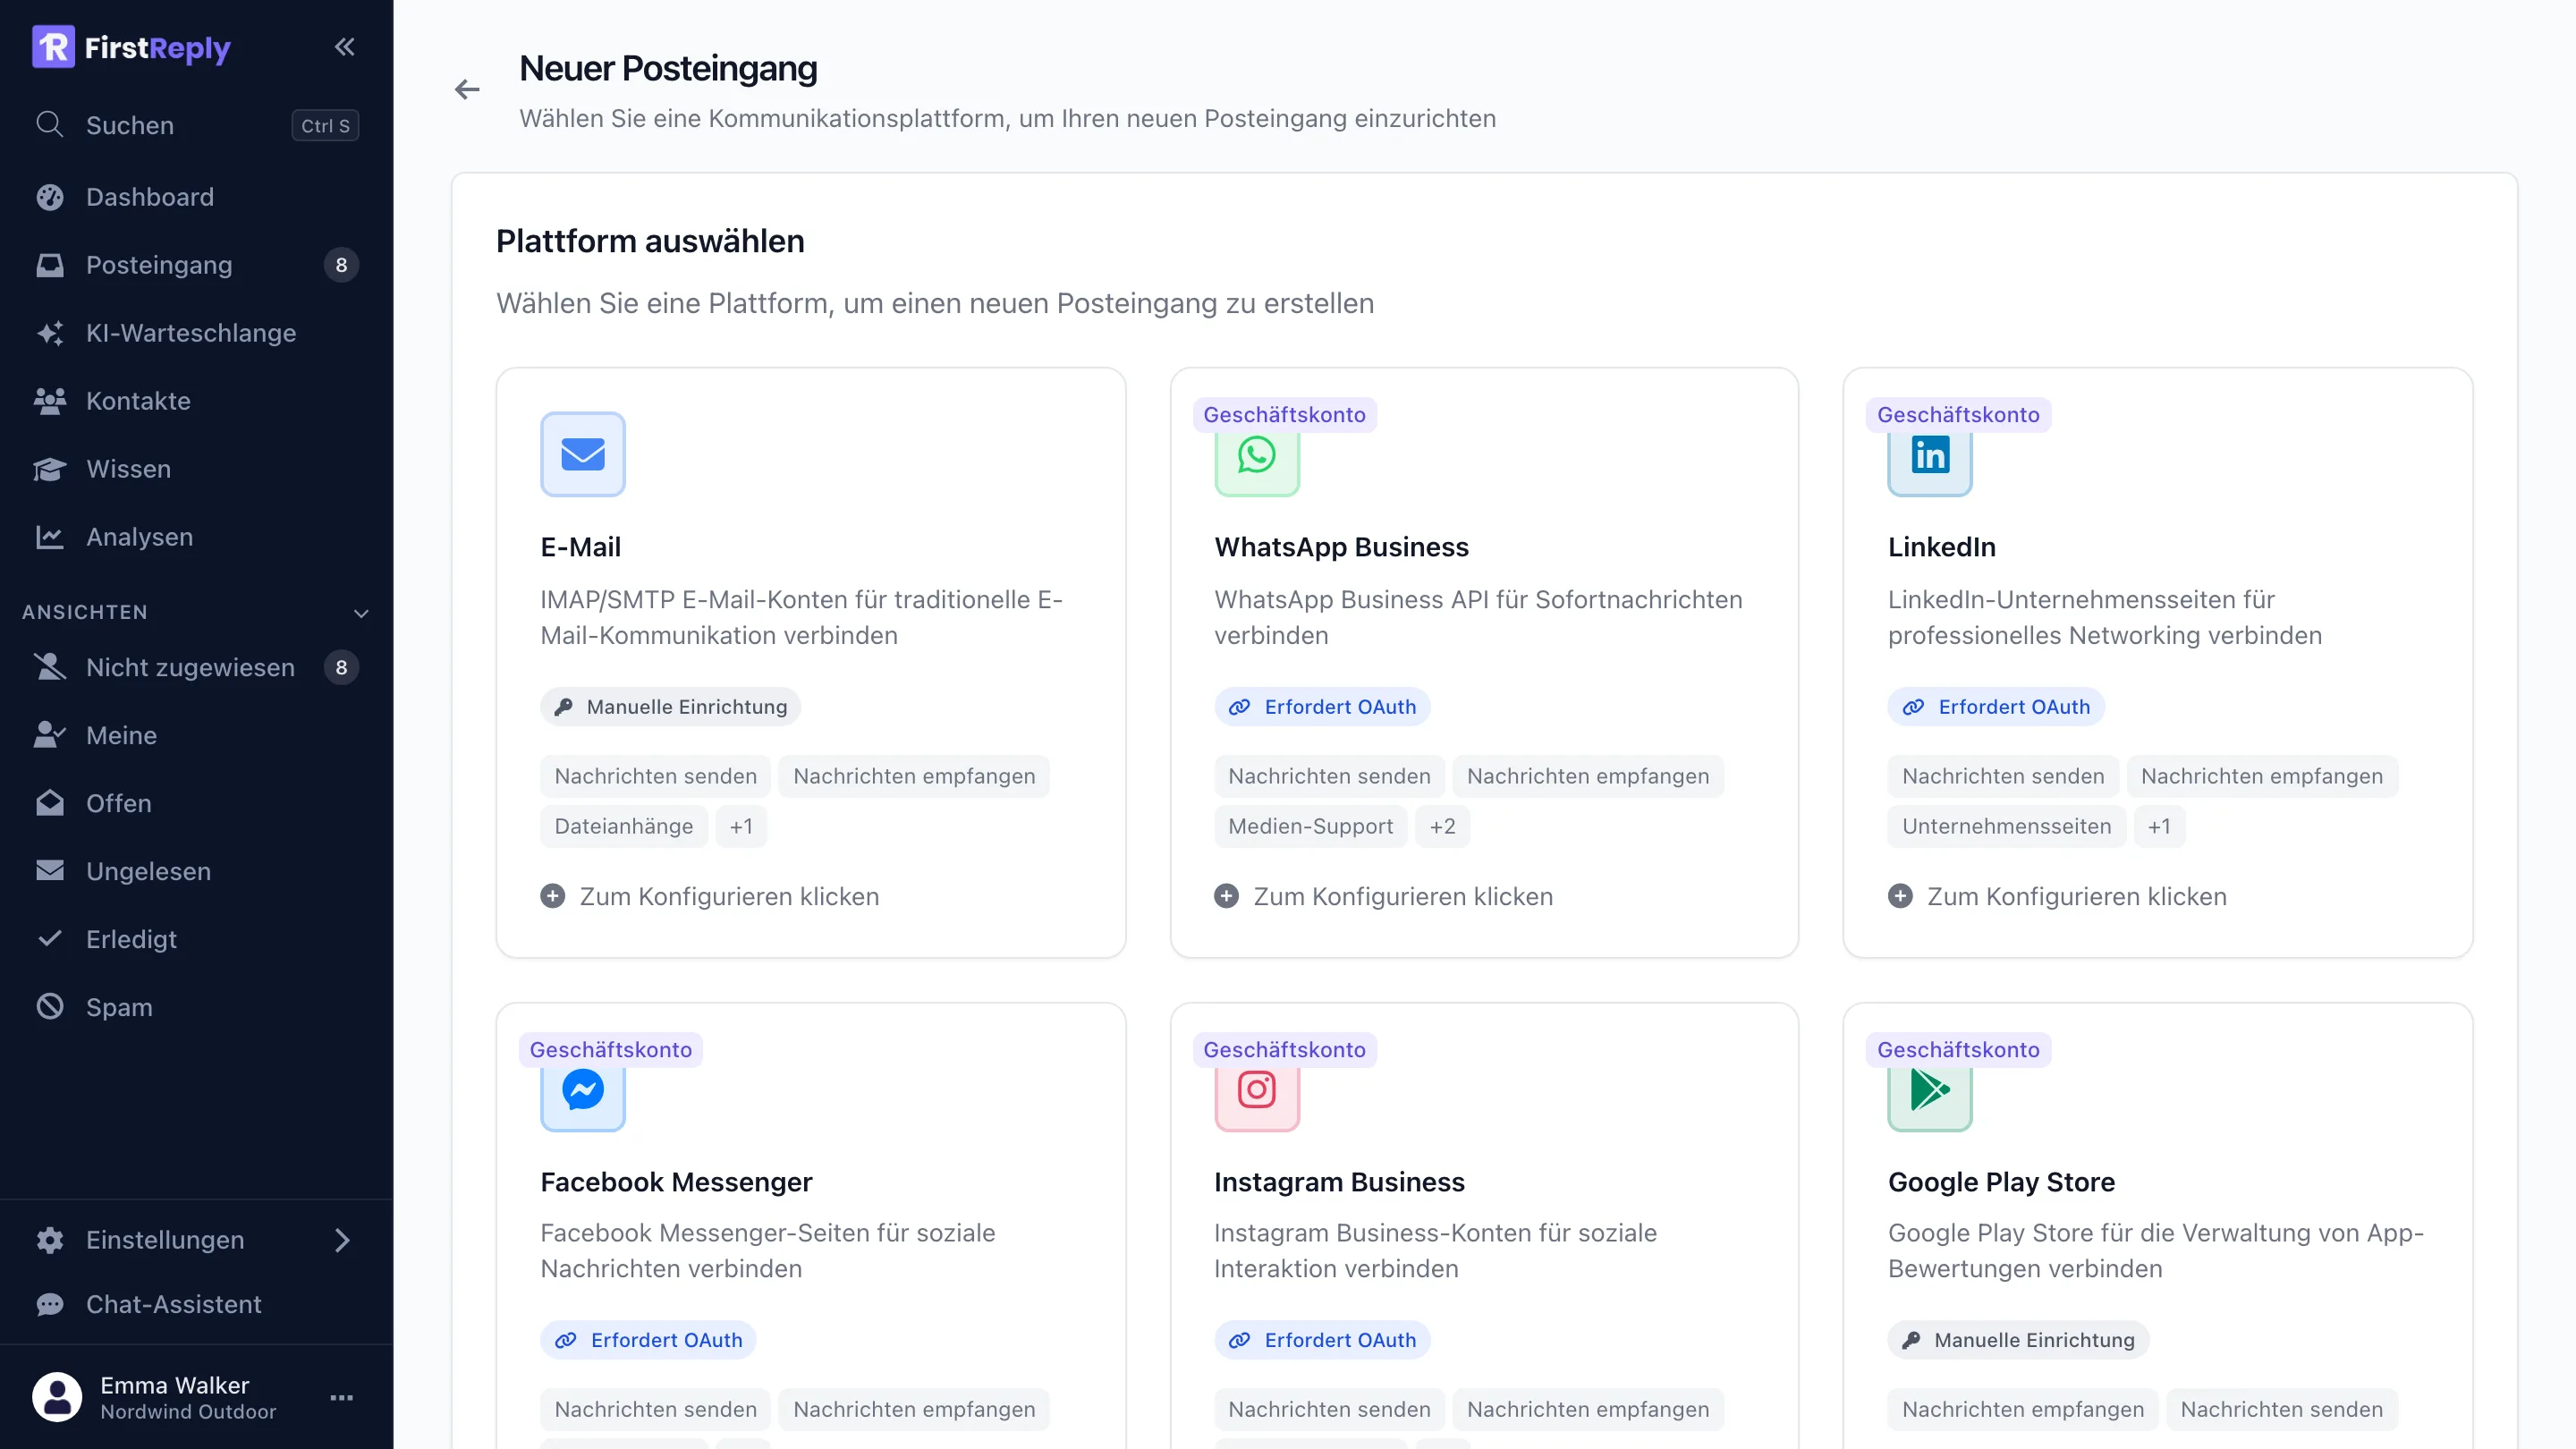The height and width of the screenshot is (1449, 2576).
Task: Show the Meine view
Action: (x=196, y=735)
